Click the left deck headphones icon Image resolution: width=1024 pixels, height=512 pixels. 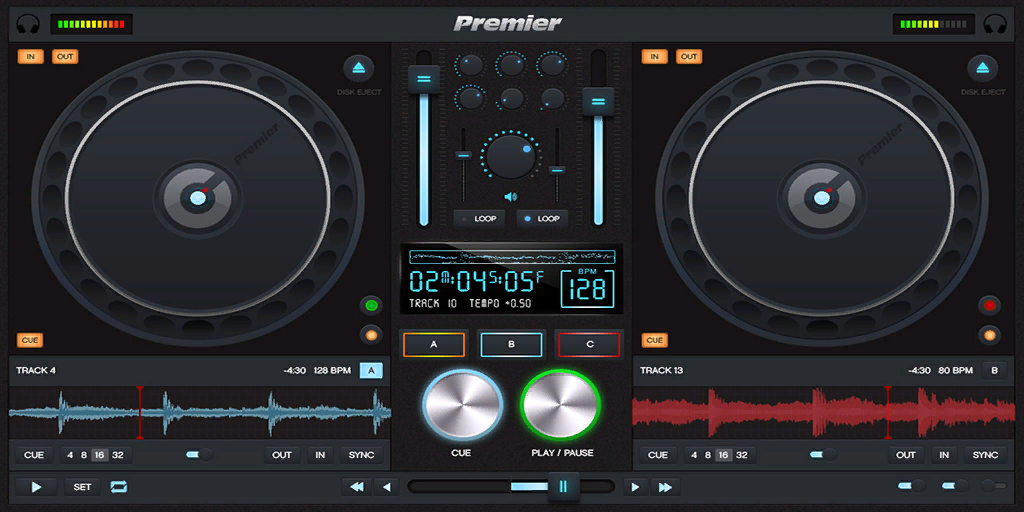coord(28,25)
